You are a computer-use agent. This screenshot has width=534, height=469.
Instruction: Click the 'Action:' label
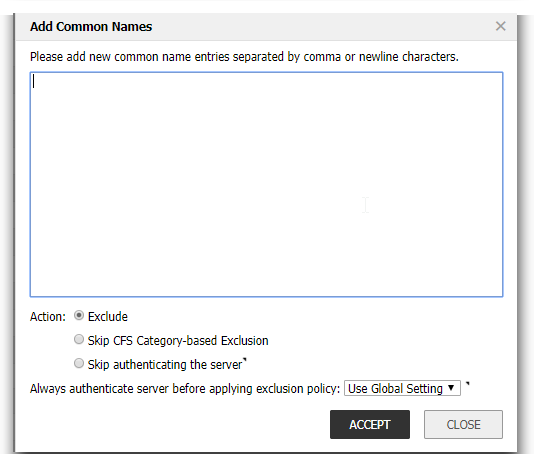(48, 317)
